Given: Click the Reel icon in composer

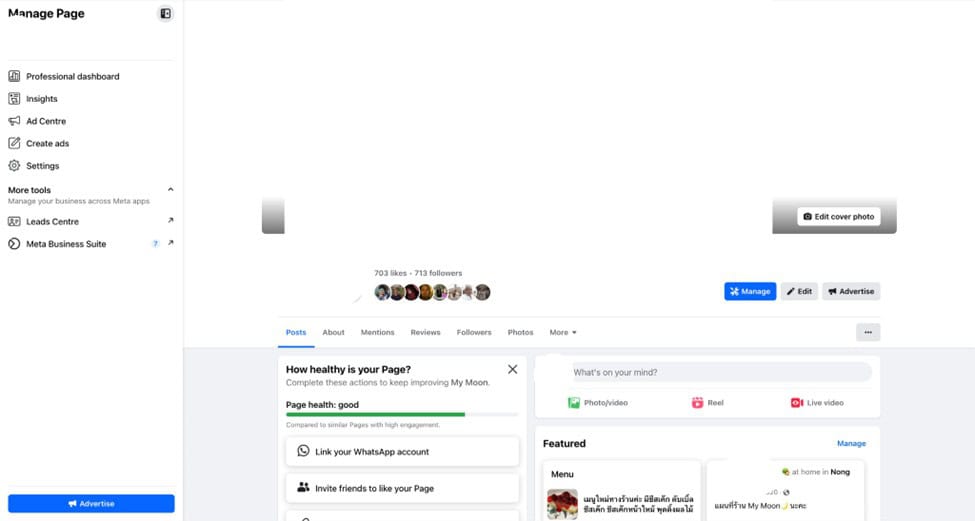Looking at the screenshot, I should click(698, 403).
